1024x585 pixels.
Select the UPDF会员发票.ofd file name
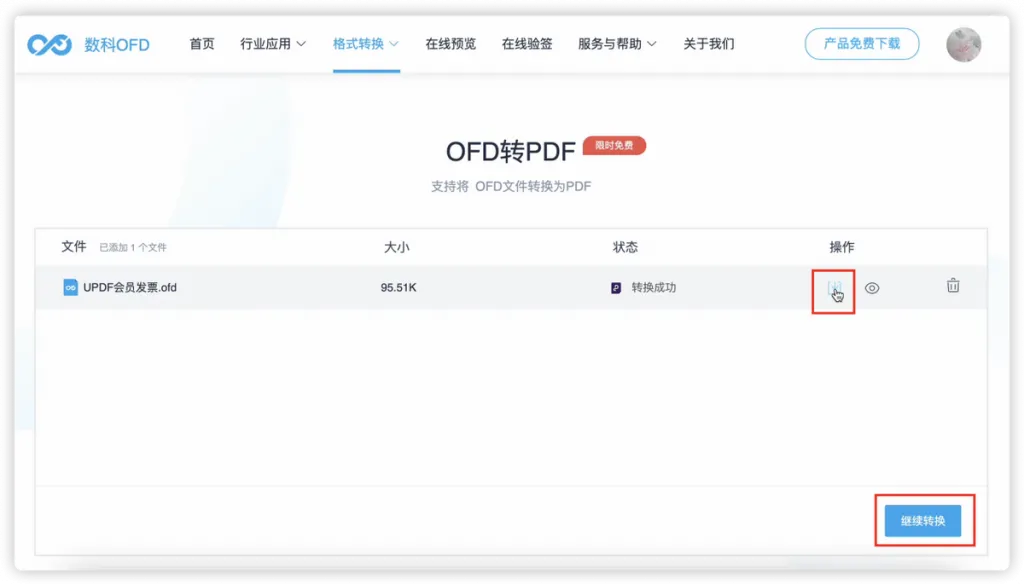click(130, 287)
